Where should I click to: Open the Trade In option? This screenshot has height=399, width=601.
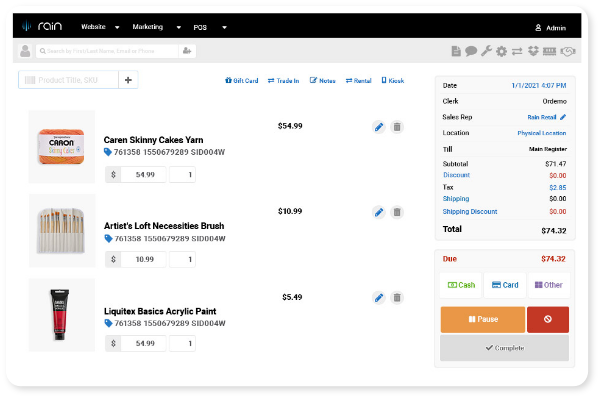(x=283, y=80)
